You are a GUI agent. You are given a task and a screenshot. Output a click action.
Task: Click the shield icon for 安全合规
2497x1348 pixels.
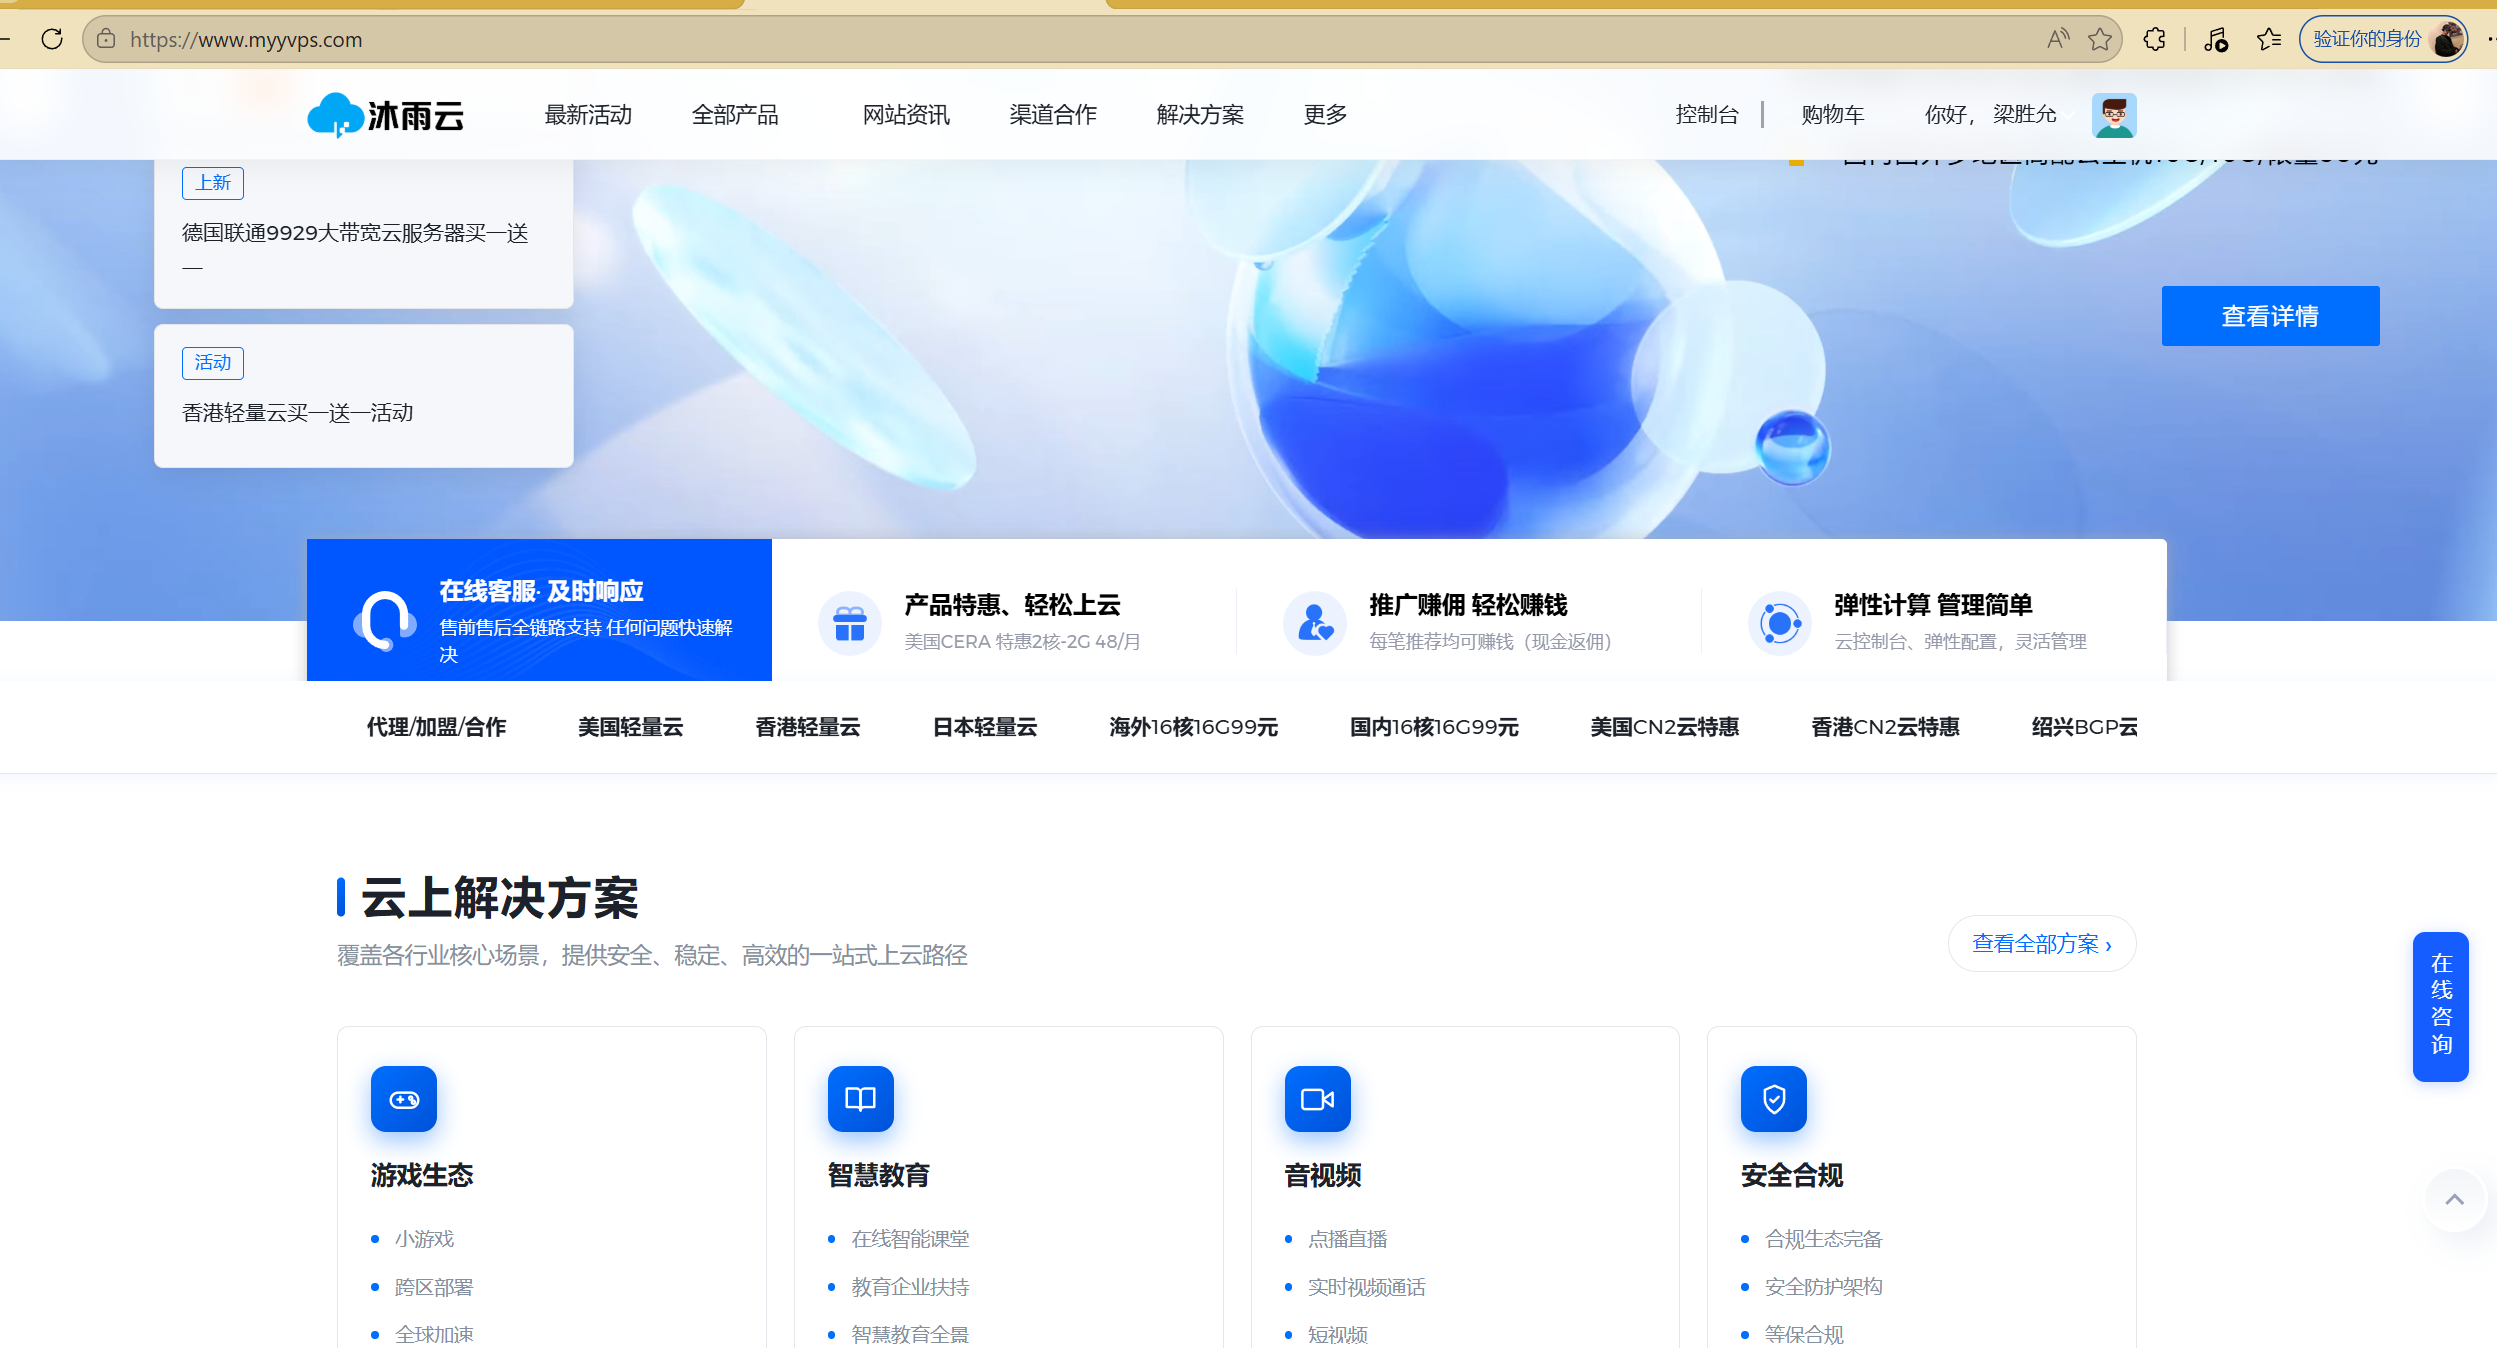click(1774, 1099)
